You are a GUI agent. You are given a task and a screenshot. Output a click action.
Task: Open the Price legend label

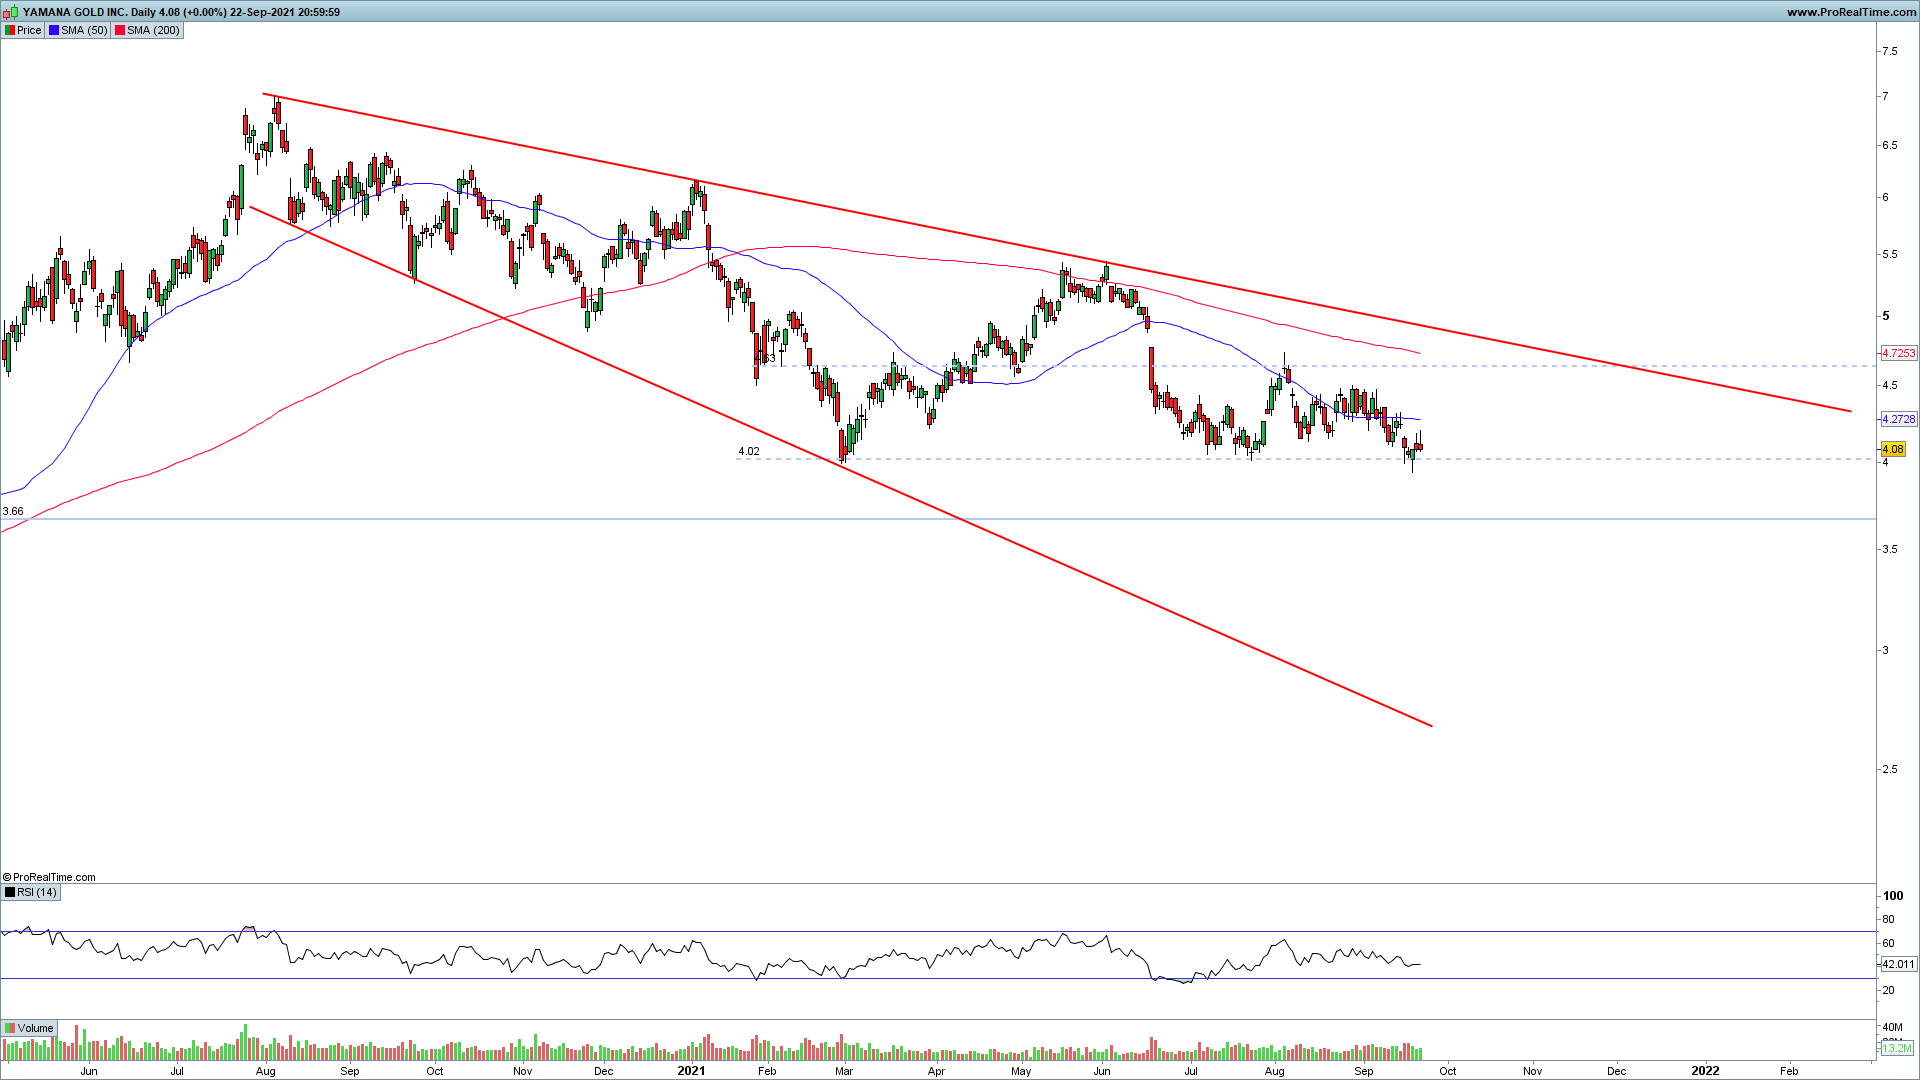[29, 30]
